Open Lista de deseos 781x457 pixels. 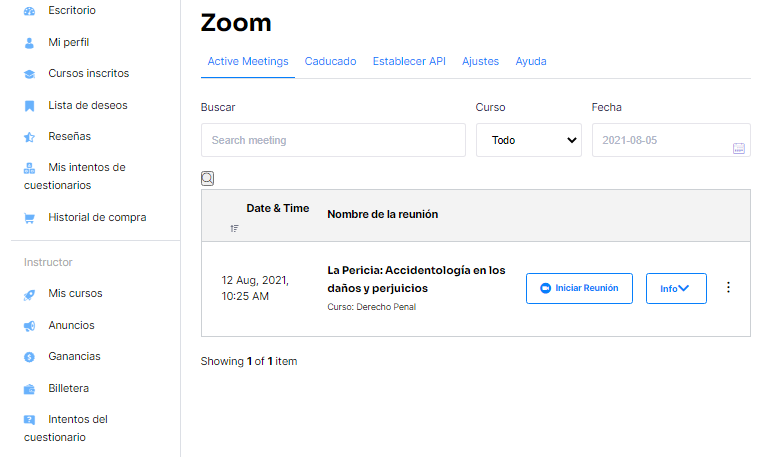click(88, 105)
